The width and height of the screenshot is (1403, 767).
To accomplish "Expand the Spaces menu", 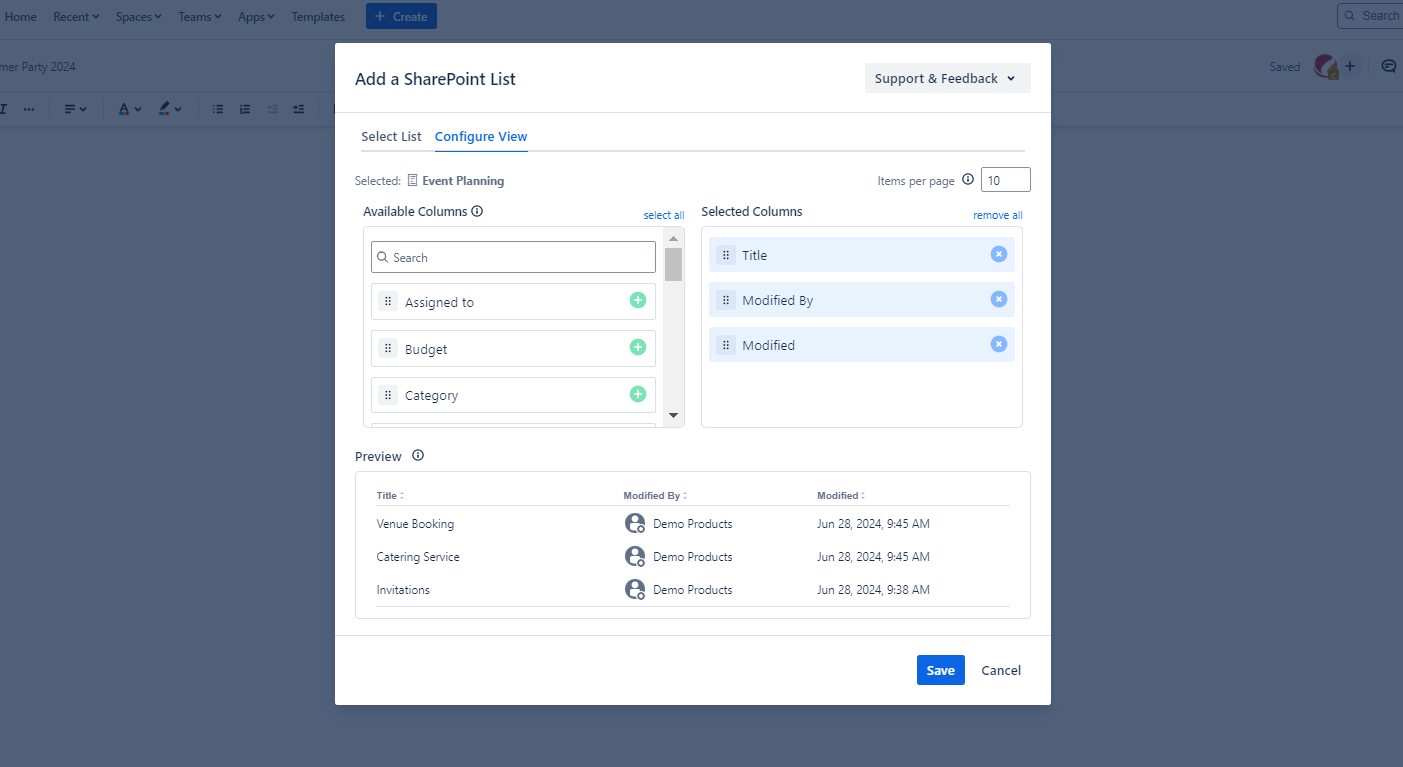I will point(138,17).
